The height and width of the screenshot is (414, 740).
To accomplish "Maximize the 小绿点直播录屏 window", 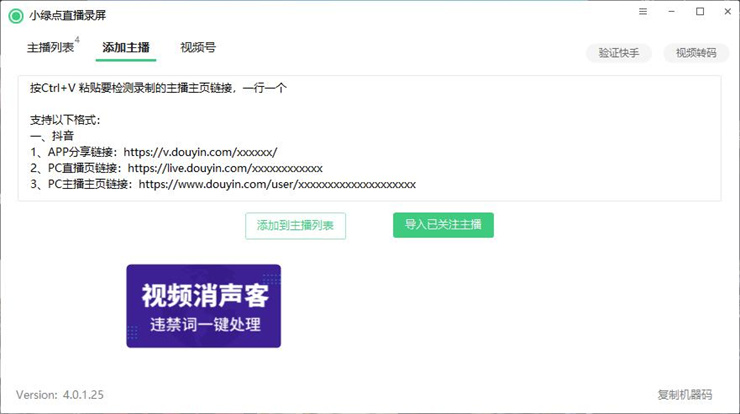I will coord(700,11).
